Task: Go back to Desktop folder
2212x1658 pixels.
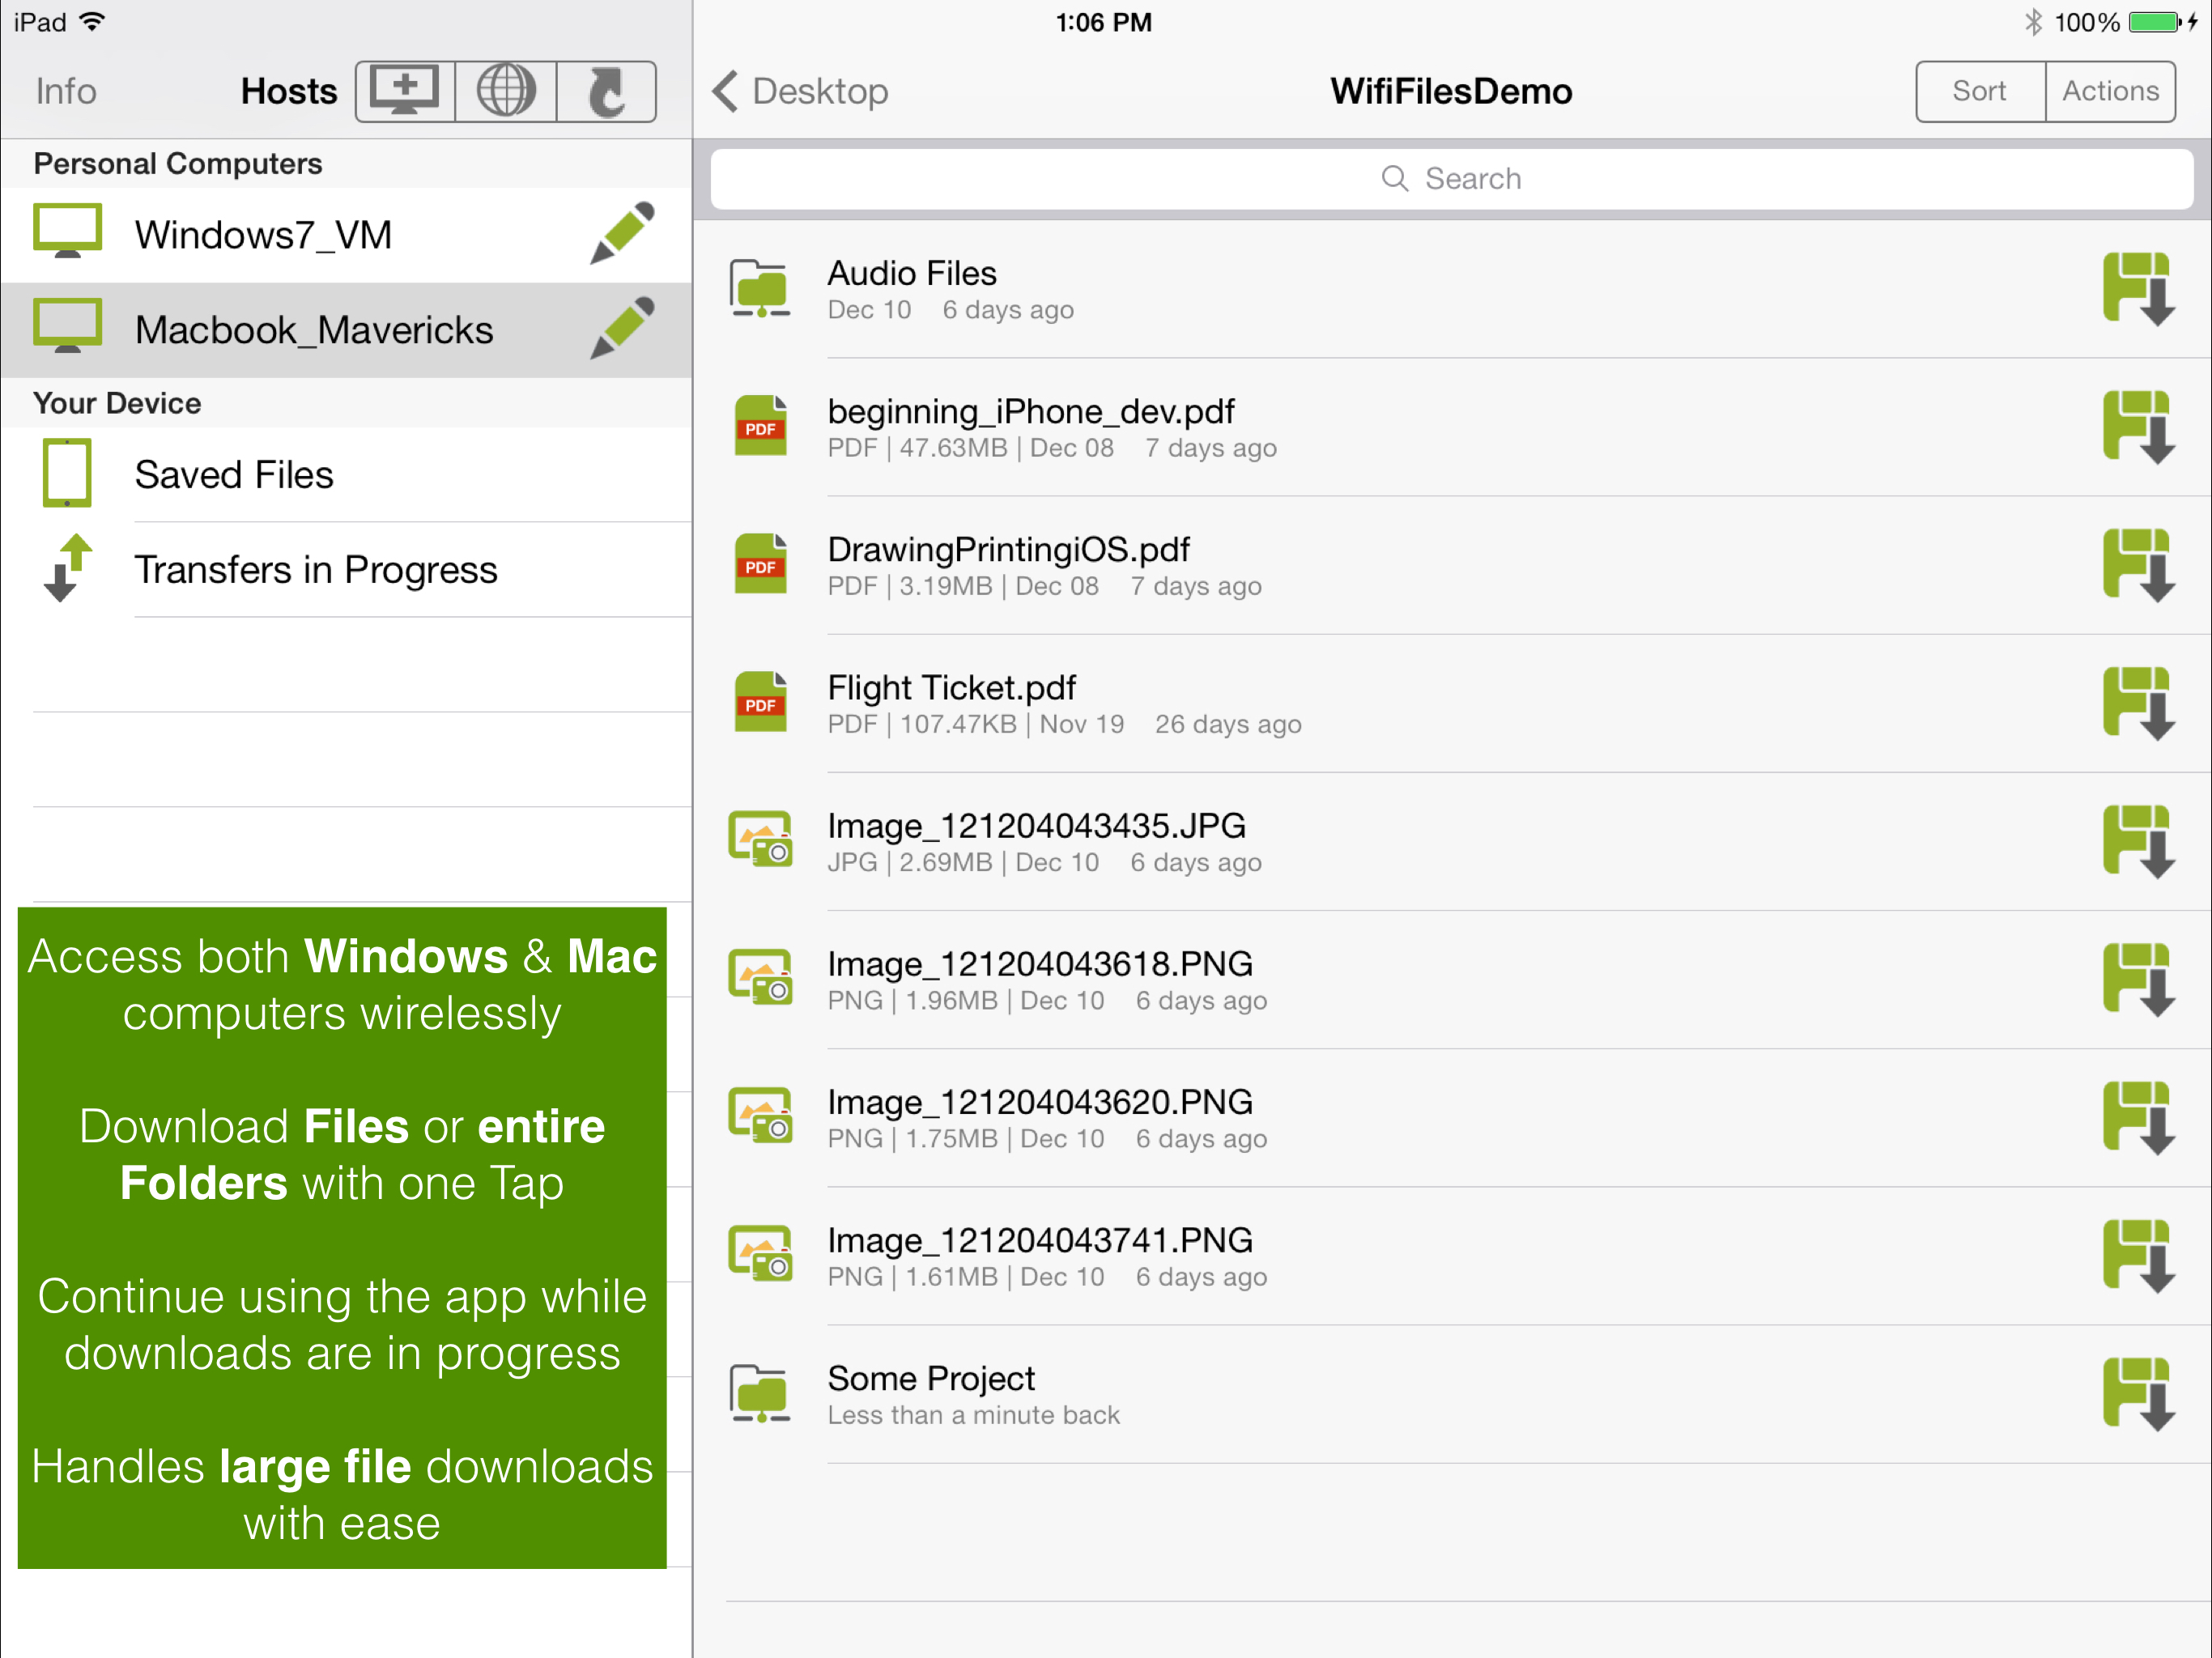Action: point(800,91)
